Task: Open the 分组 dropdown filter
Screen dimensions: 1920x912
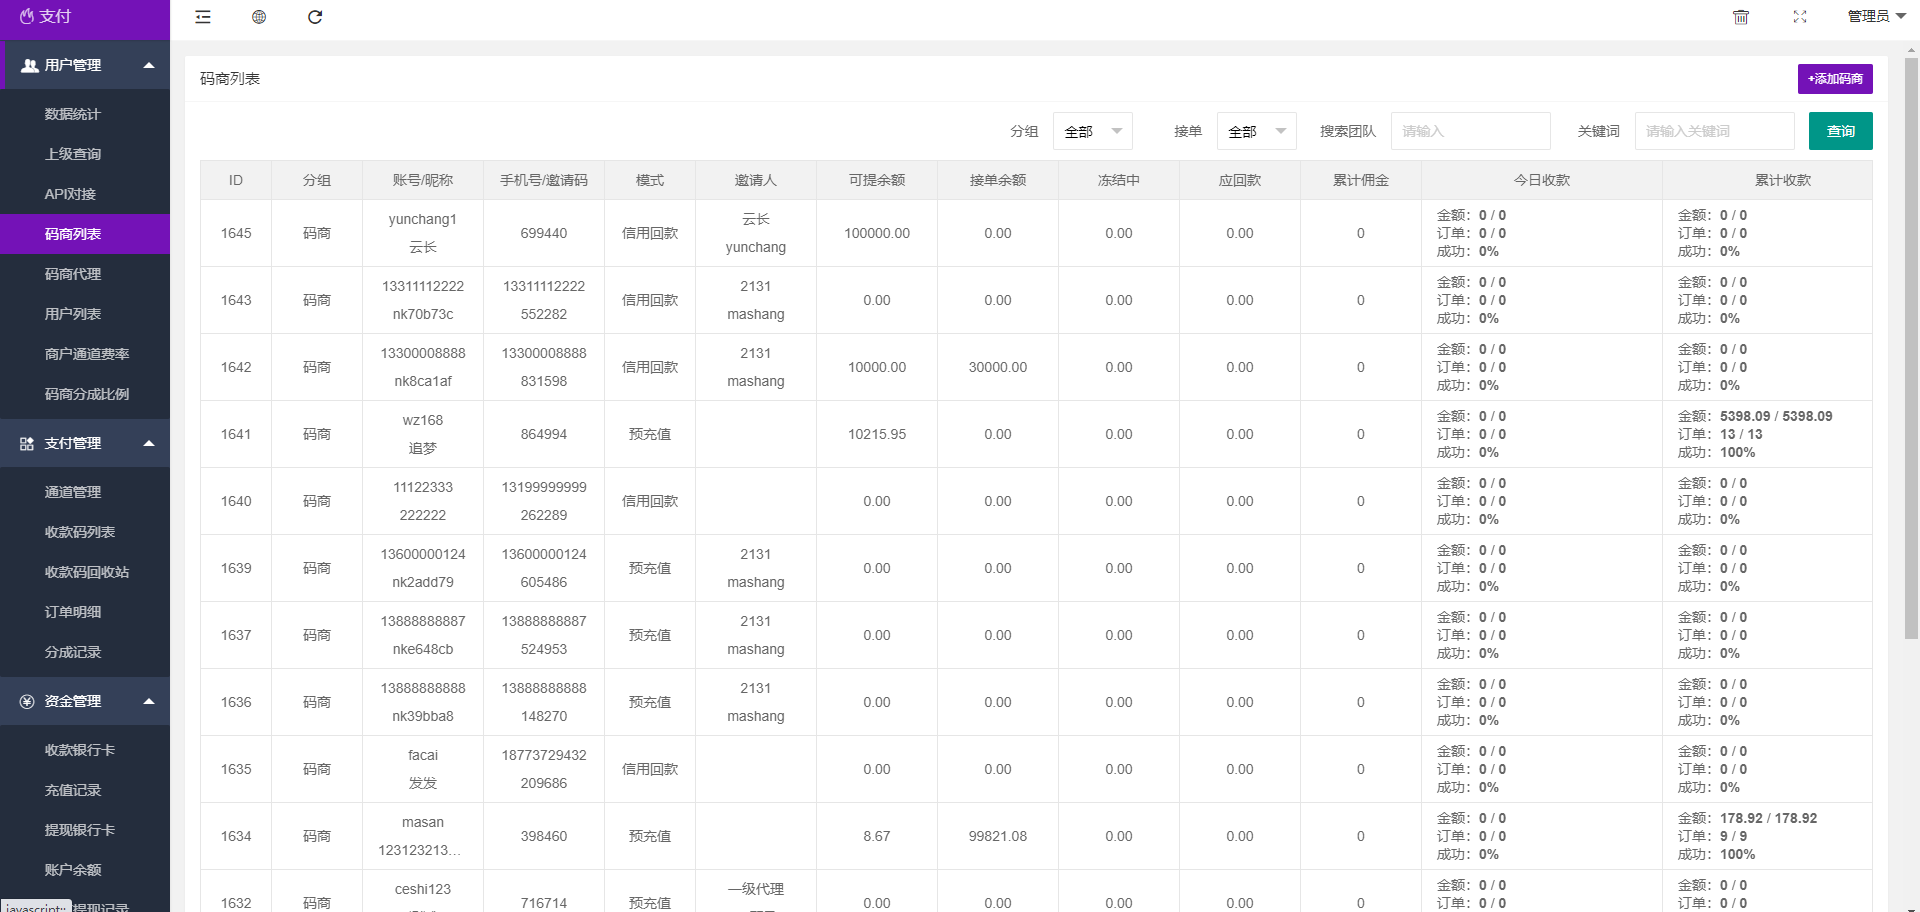Action: tap(1092, 131)
